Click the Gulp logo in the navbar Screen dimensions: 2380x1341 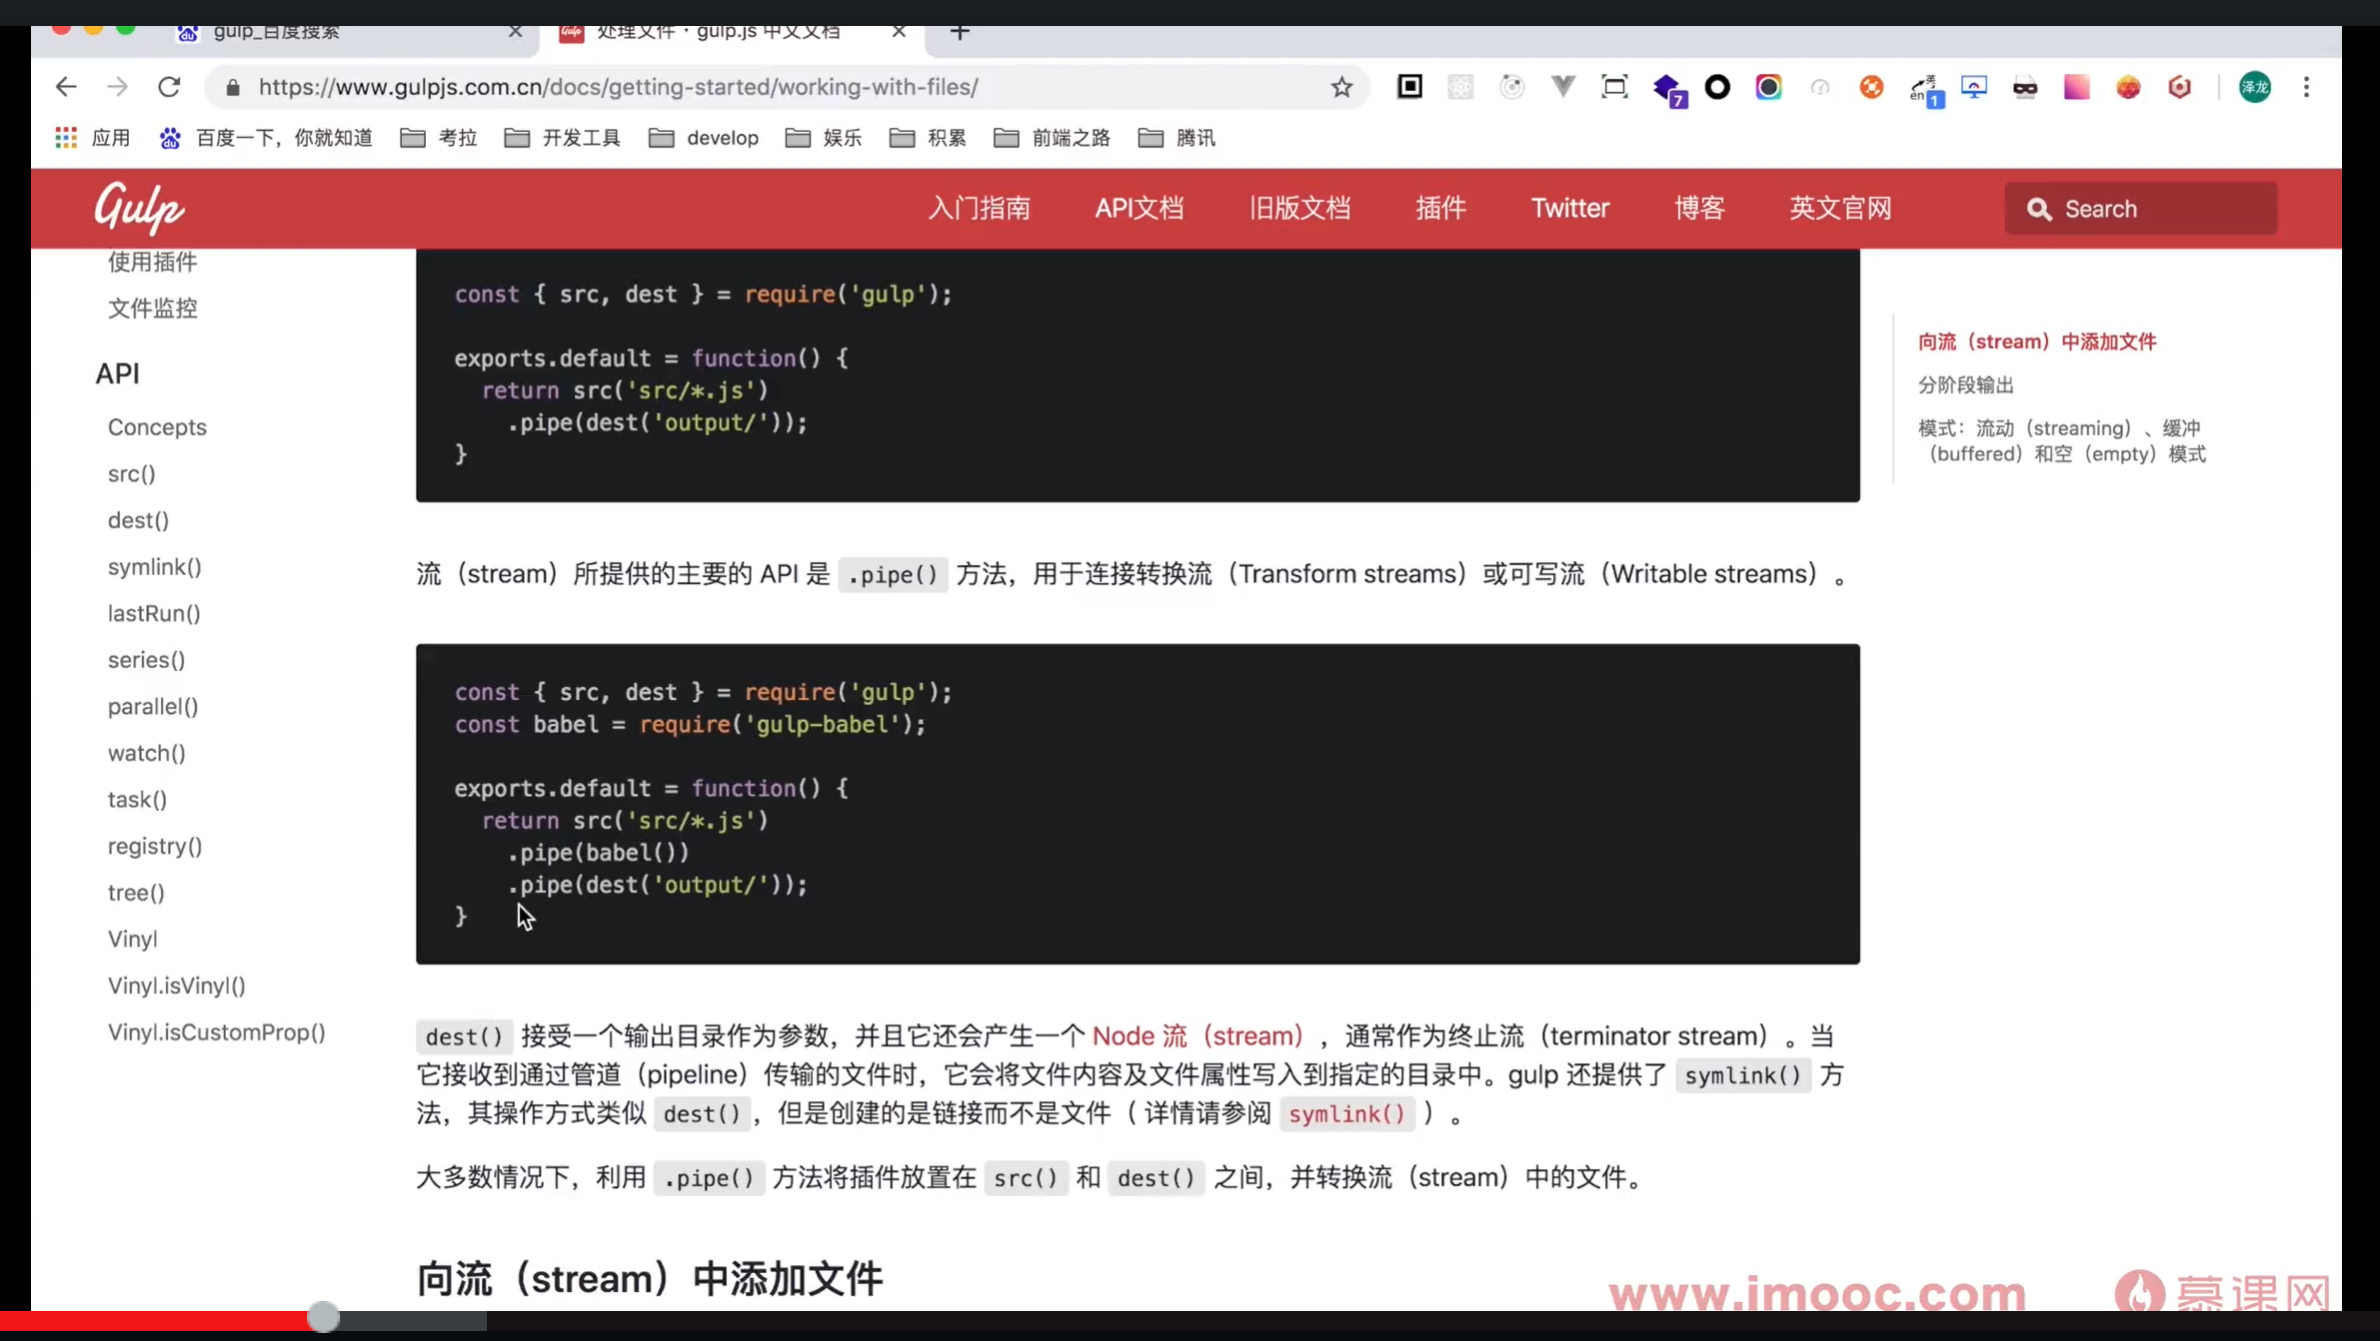[x=138, y=208]
